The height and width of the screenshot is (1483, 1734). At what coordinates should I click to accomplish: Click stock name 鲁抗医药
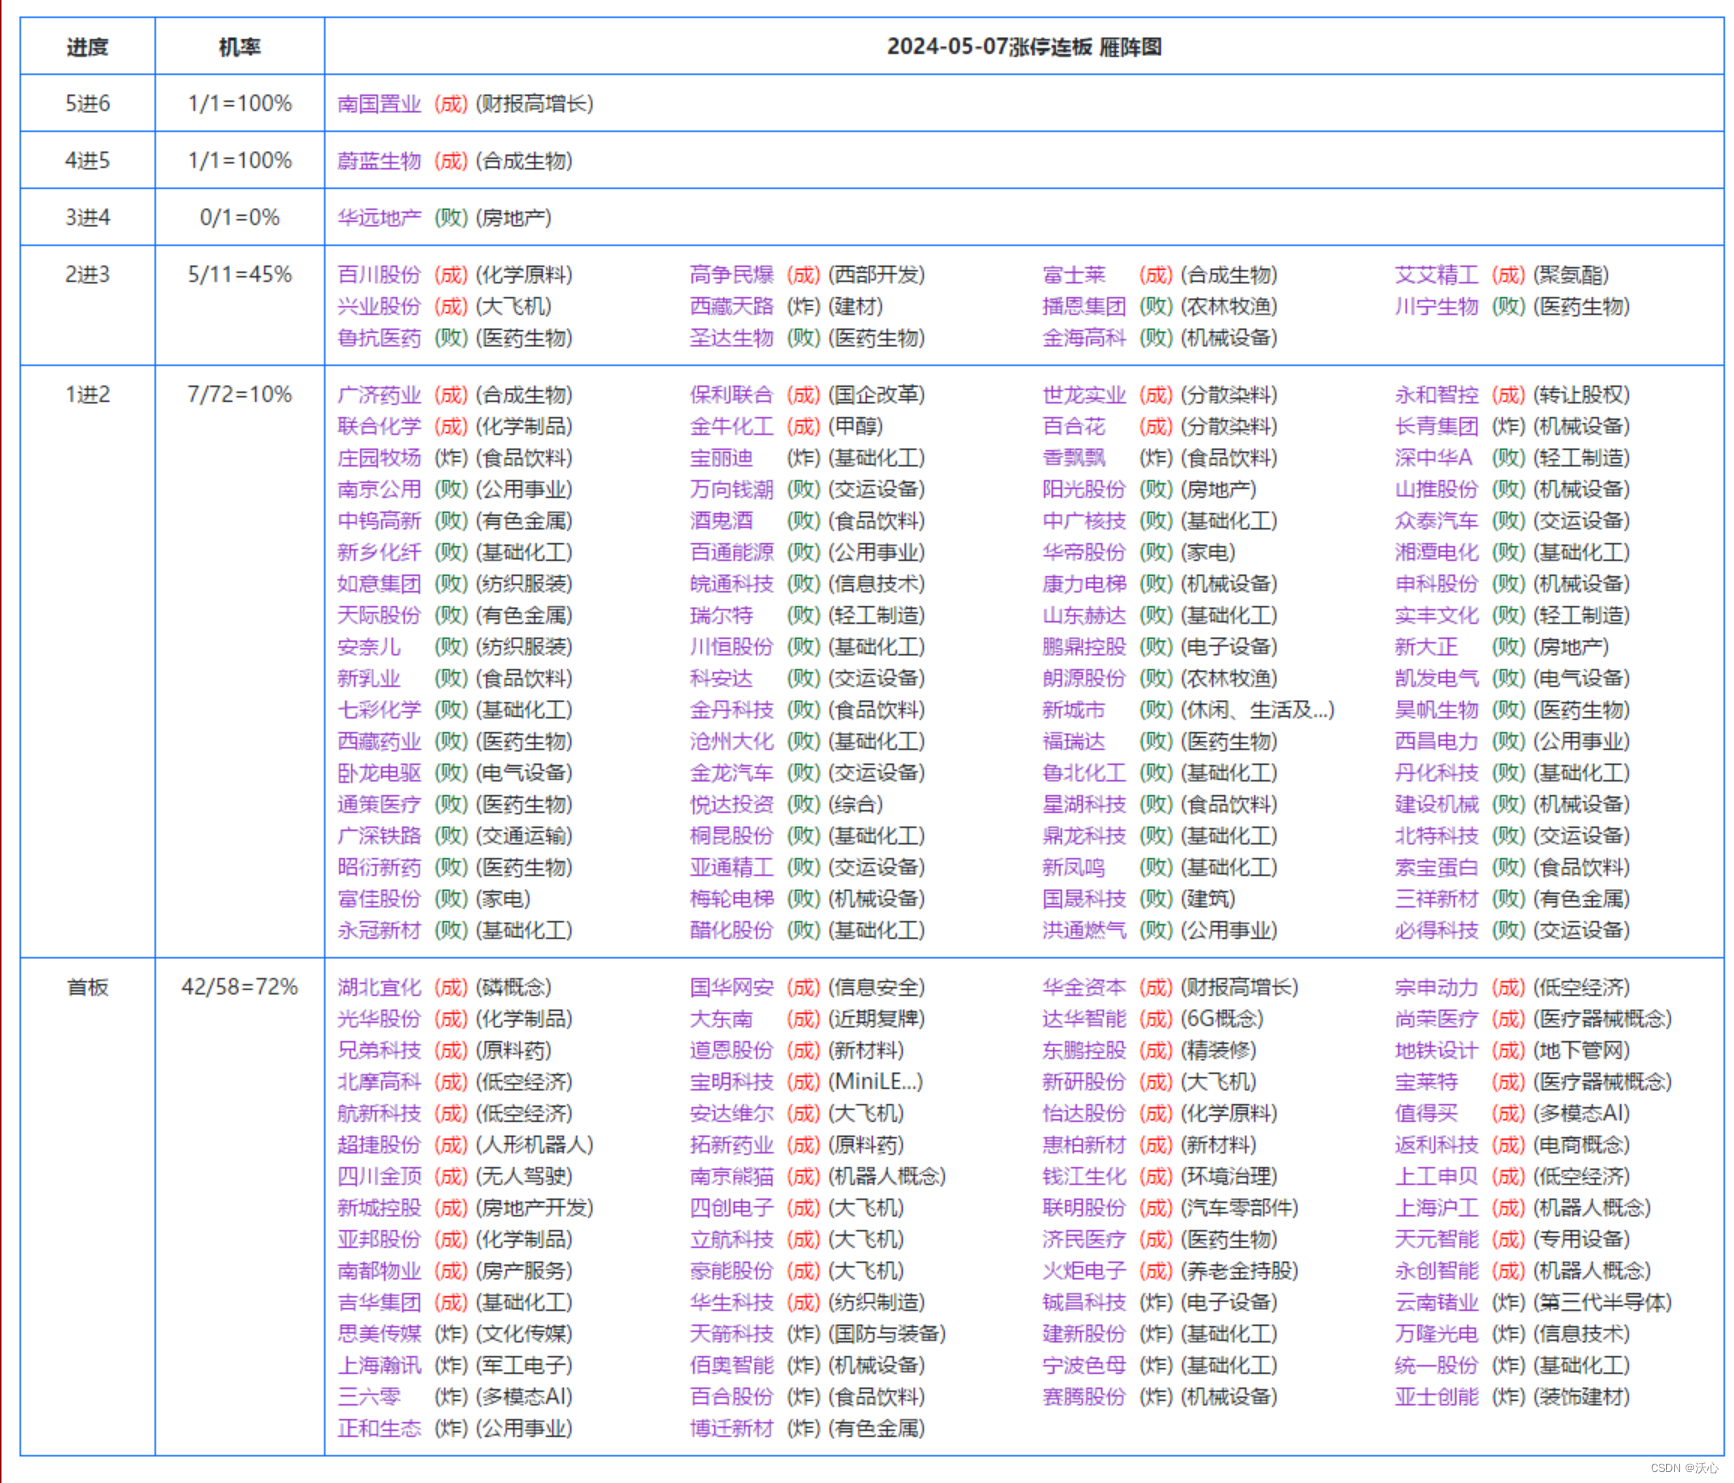pos(379,338)
